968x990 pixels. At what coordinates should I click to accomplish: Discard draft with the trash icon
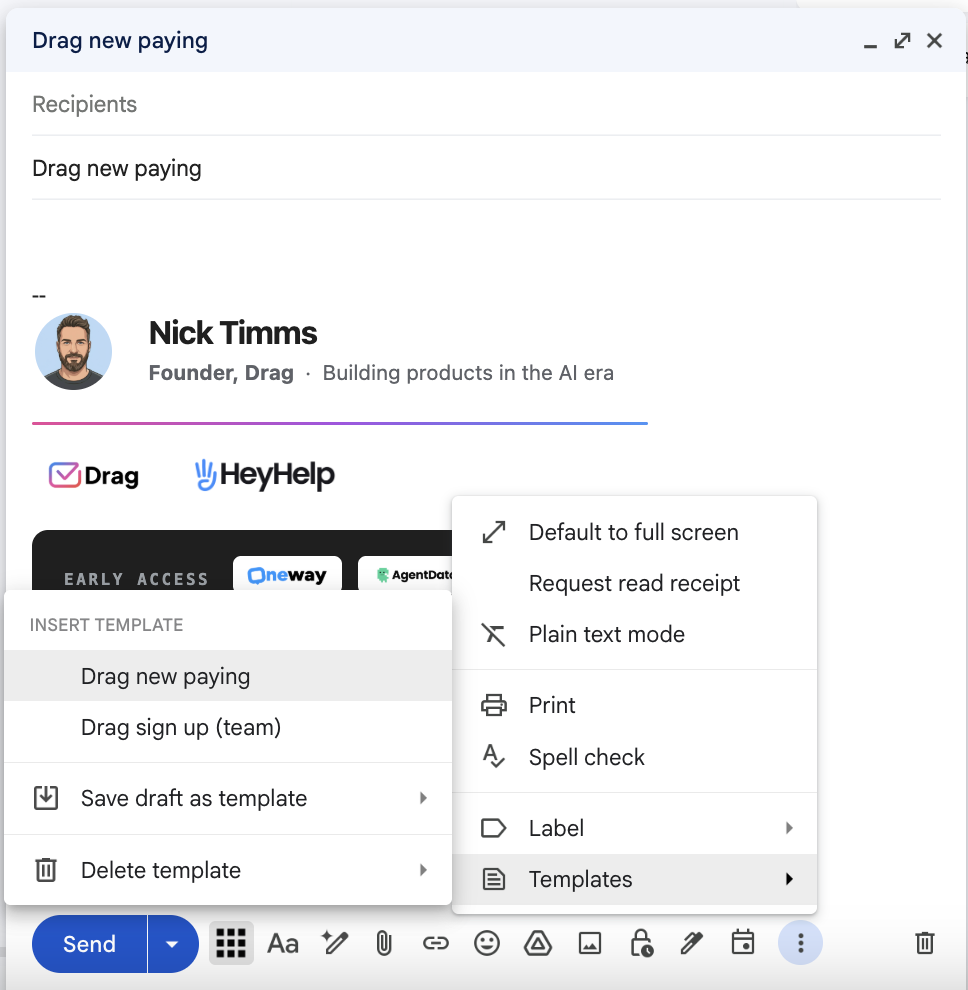(925, 943)
